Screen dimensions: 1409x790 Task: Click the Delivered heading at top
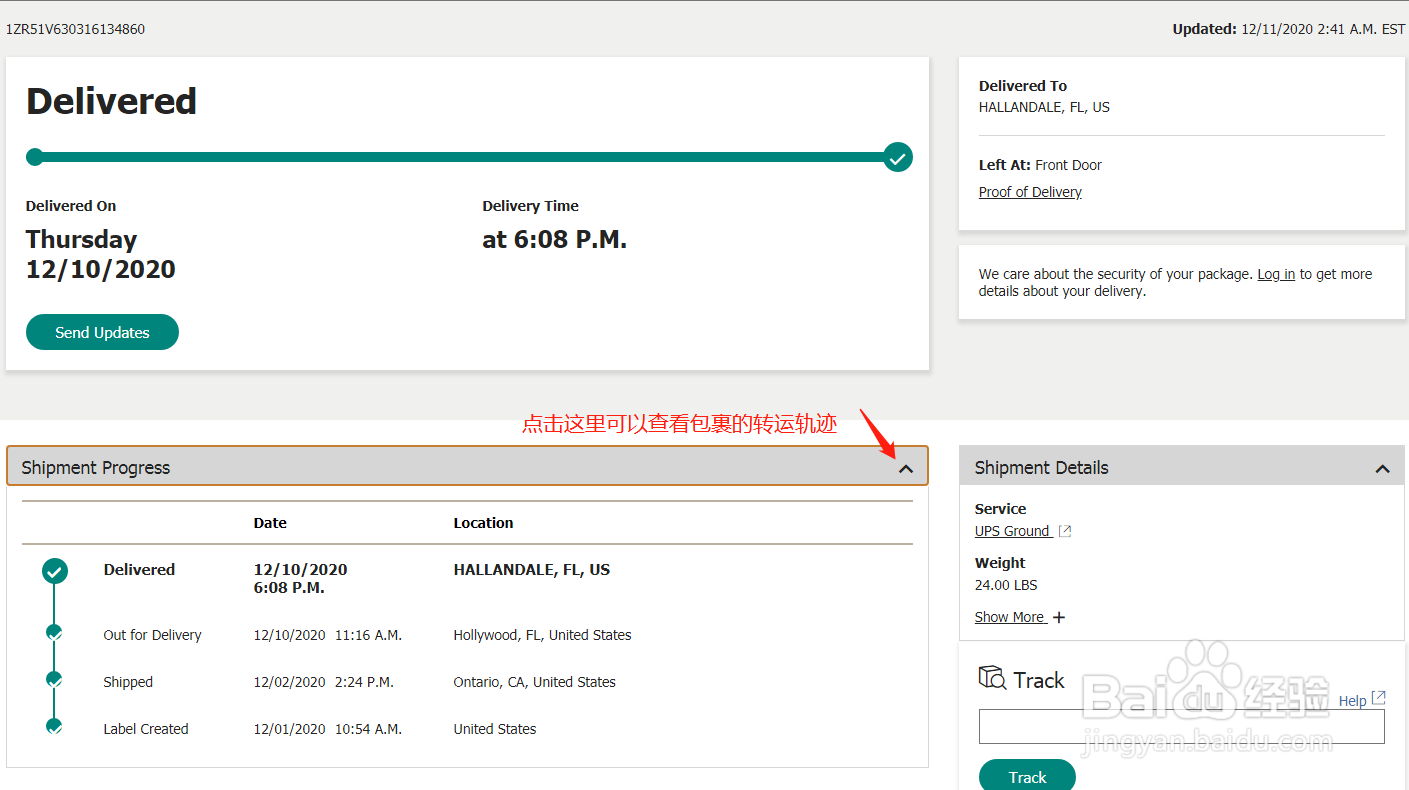tap(111, 101)
